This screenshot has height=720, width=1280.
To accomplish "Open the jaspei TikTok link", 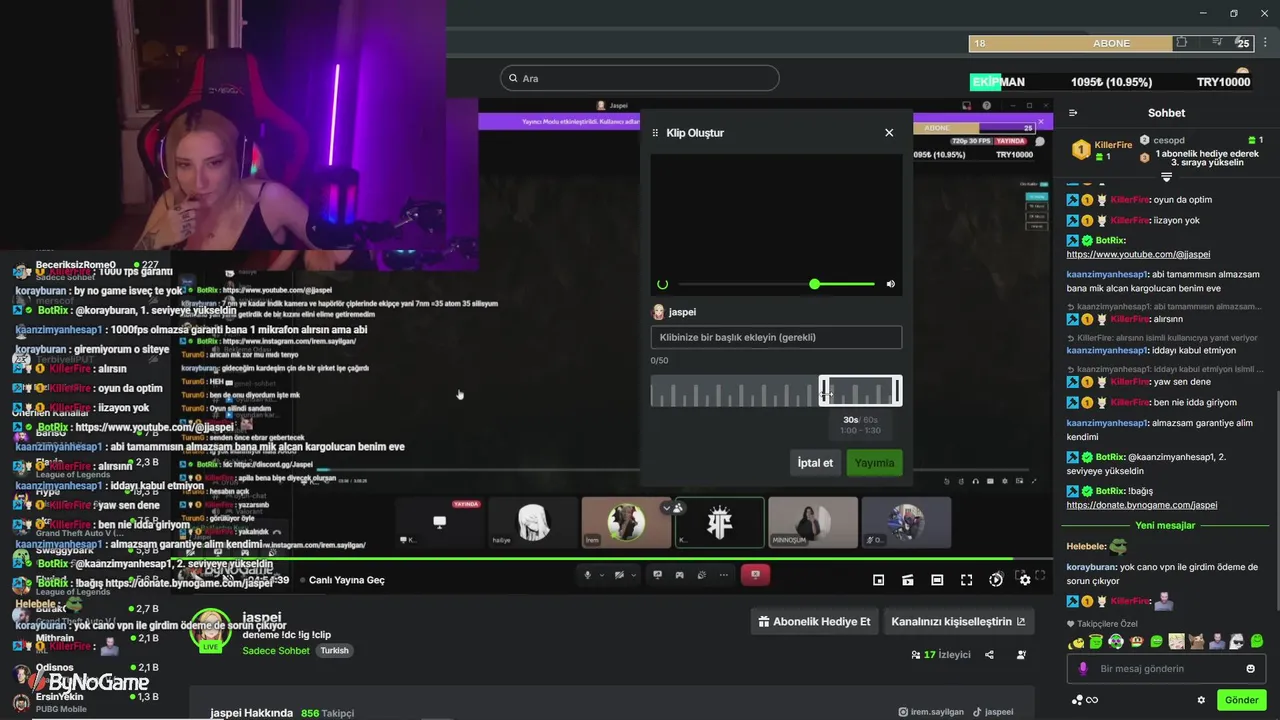I will [x=992, y=712].
